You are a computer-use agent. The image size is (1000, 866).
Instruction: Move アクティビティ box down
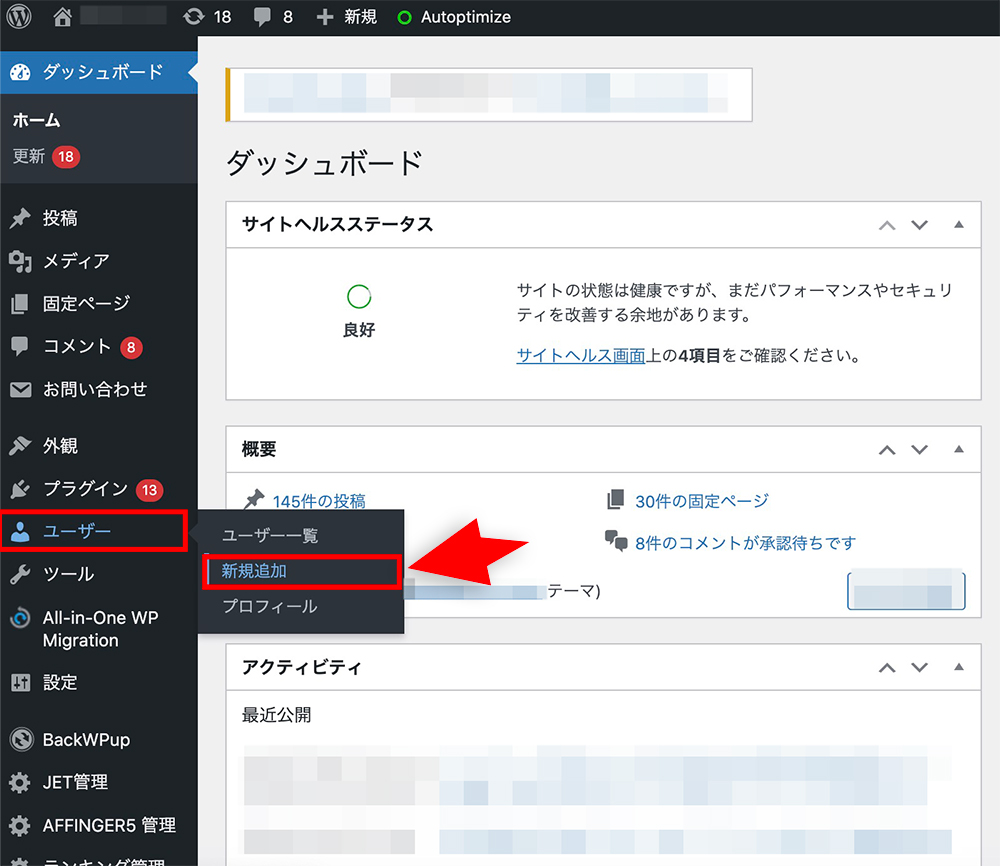click(919, 668)
